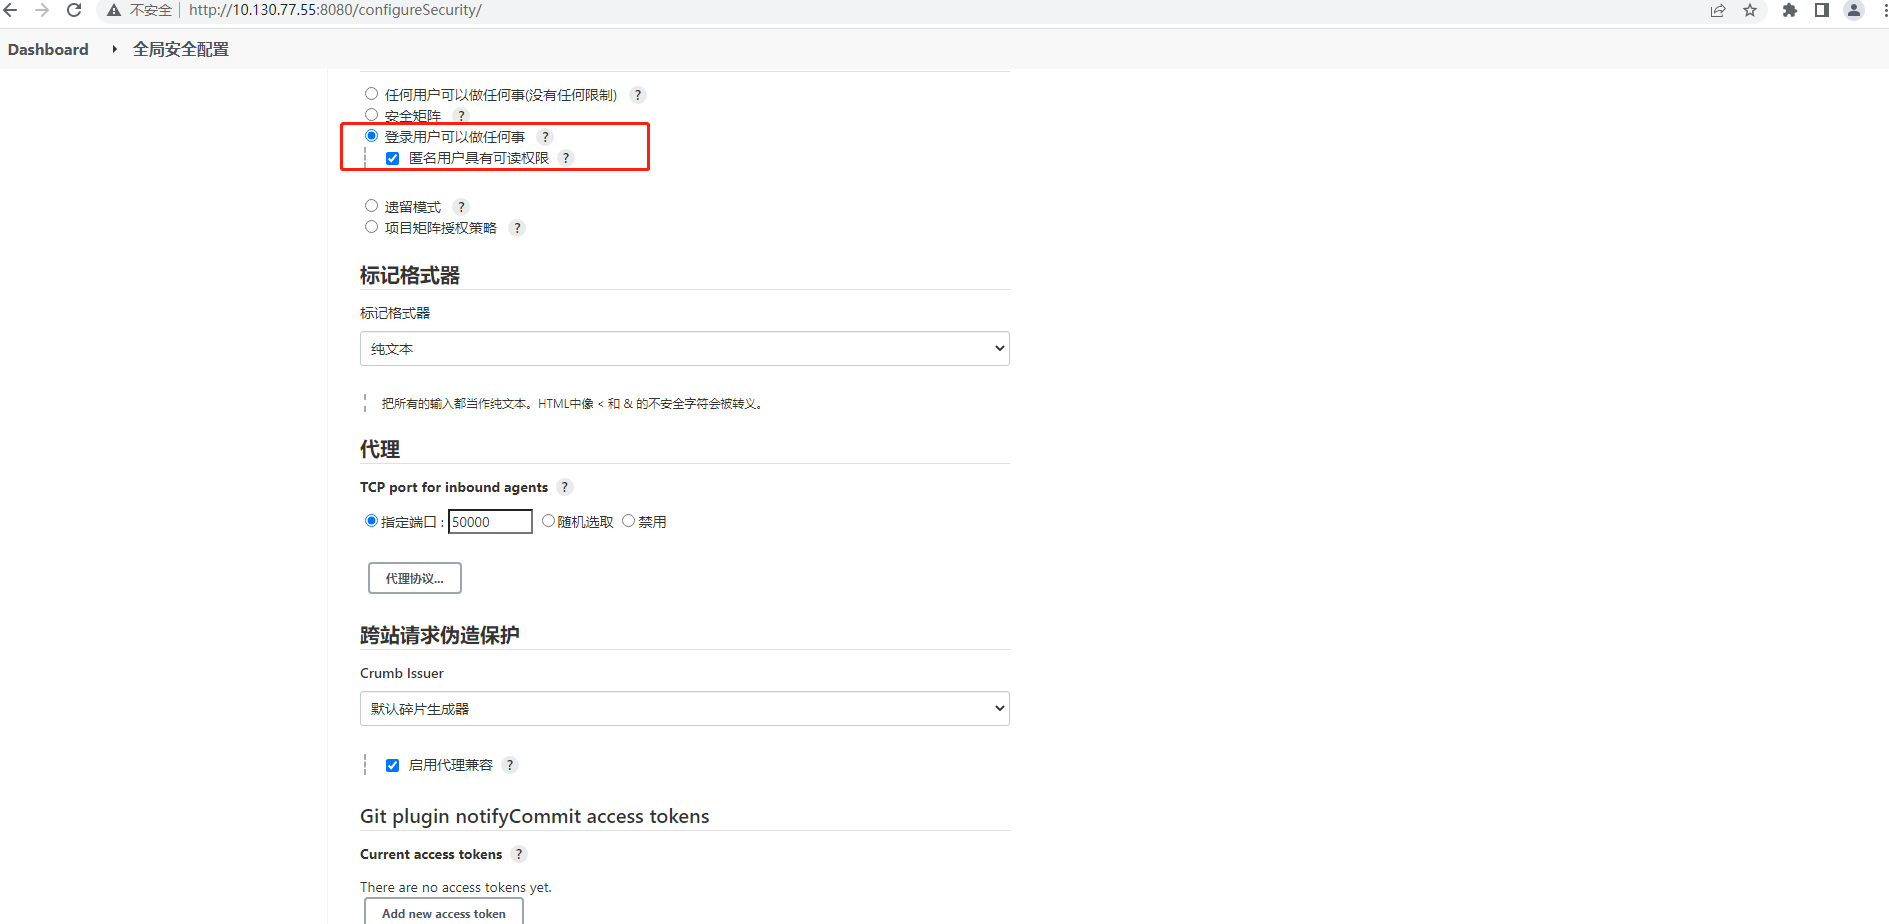Reload the page with refresh icon
Viewport: 1889px width, 924px height.
point(74,10)
